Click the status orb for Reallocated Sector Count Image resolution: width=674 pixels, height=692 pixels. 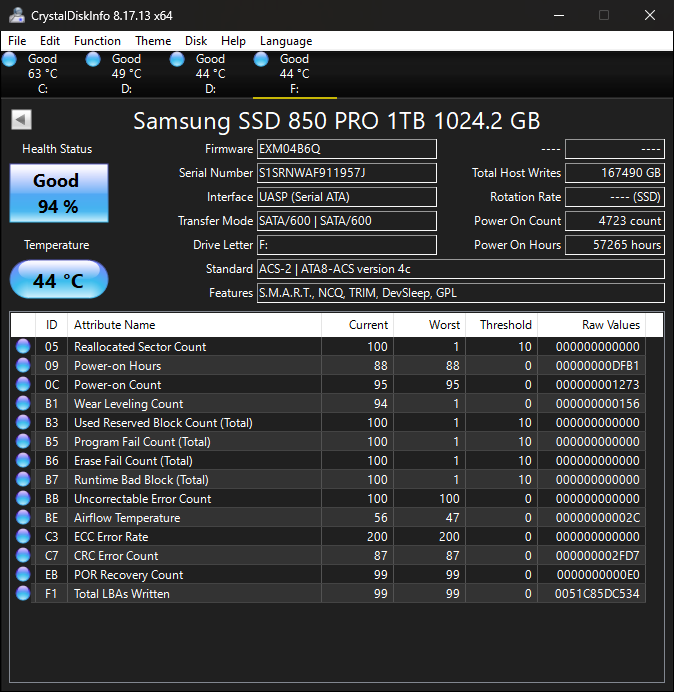click(x=24, y=347)
